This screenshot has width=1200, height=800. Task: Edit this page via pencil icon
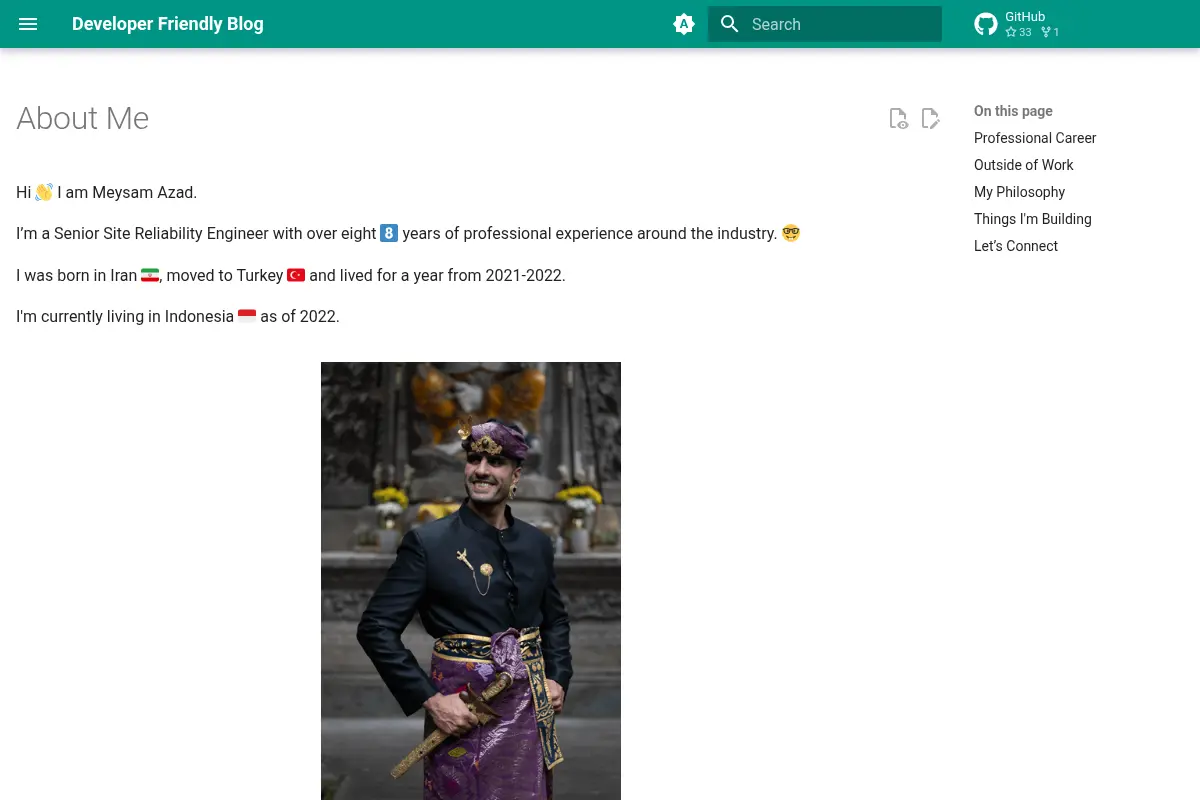[930, 119]
